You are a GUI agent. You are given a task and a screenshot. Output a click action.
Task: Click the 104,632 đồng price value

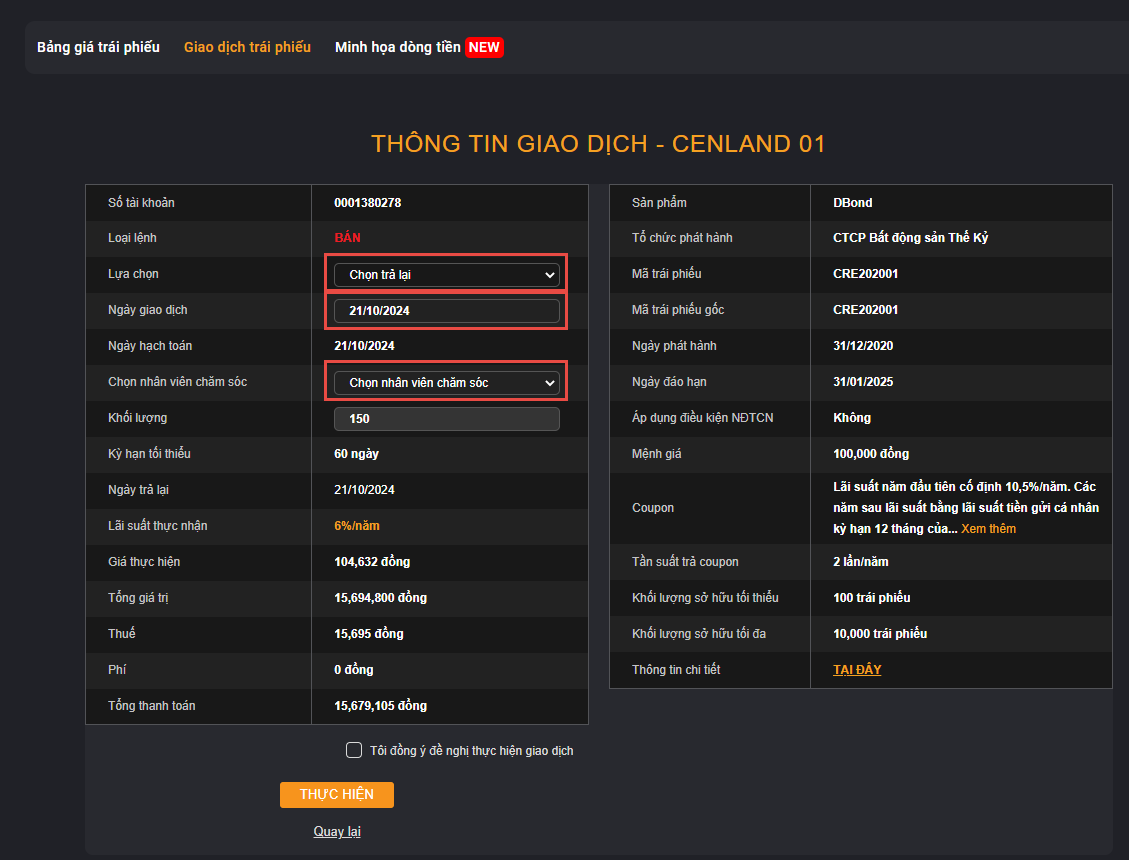(372, 562)
